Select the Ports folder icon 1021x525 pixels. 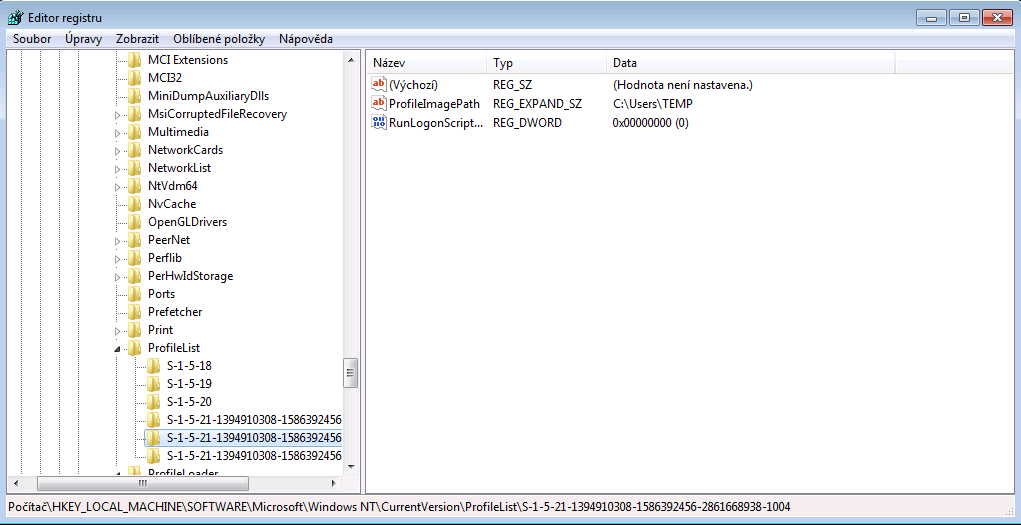point(135,294)
